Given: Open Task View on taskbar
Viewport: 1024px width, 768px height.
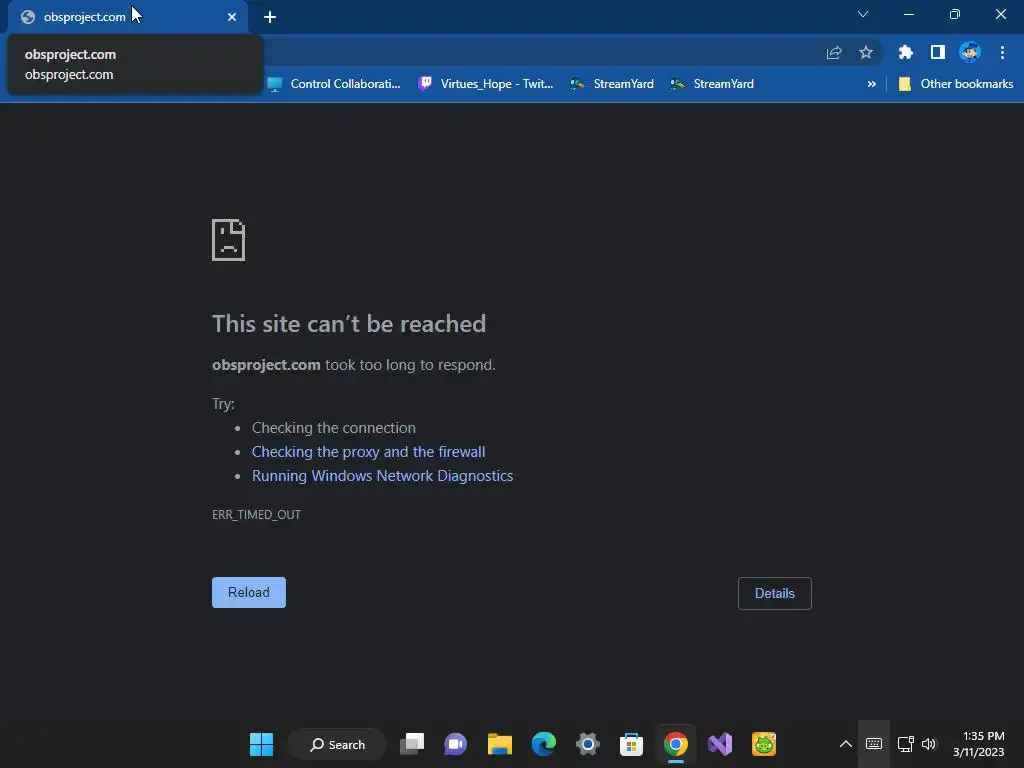Looking at the screenshot, I should 412,744.
